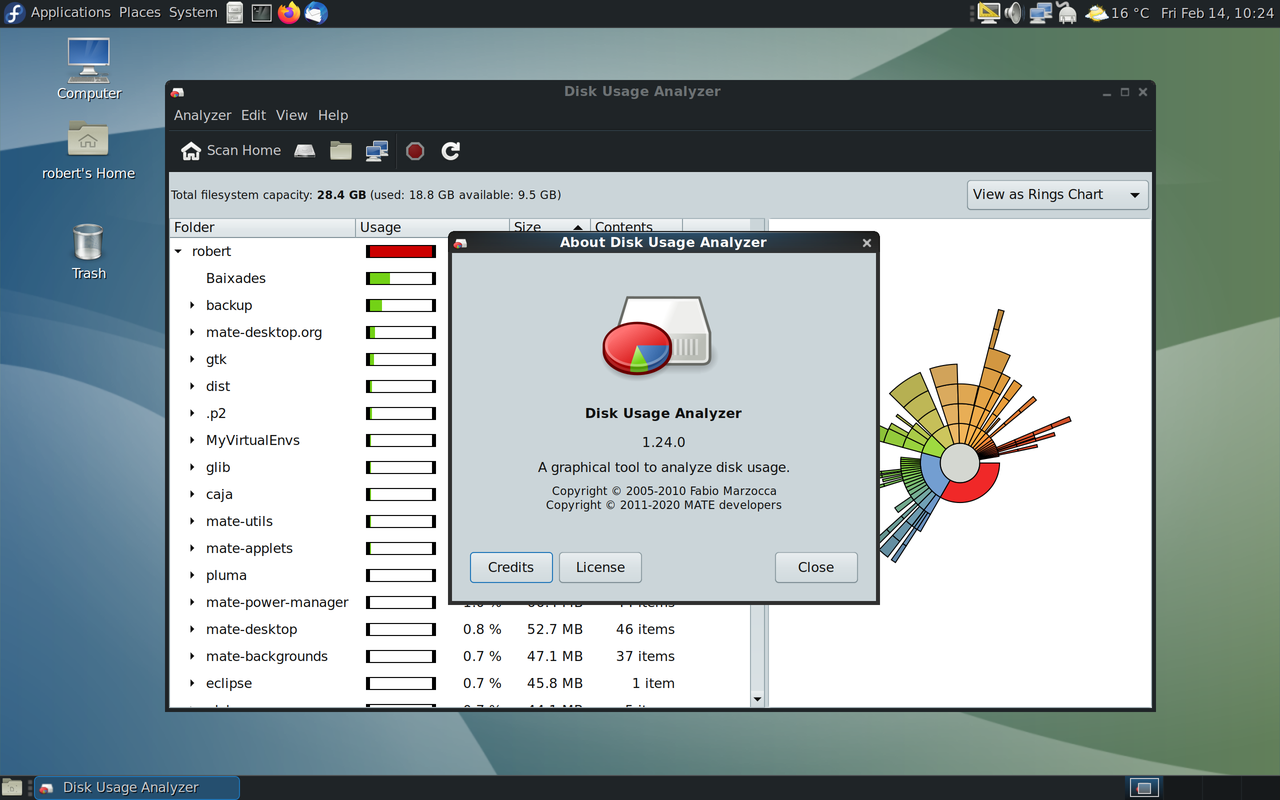This screenshot has height=800, width=1280.
Task: Expand the mate-utils folder
Action: coord(193,522)
